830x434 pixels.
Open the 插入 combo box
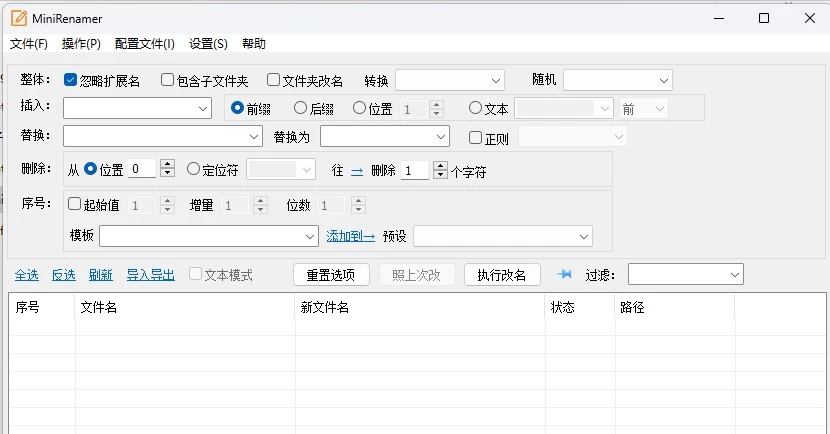pos(137,108)
